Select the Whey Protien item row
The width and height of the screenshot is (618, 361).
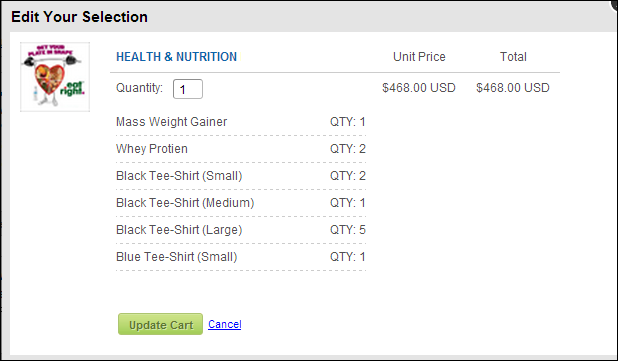(x=241, y=149)
